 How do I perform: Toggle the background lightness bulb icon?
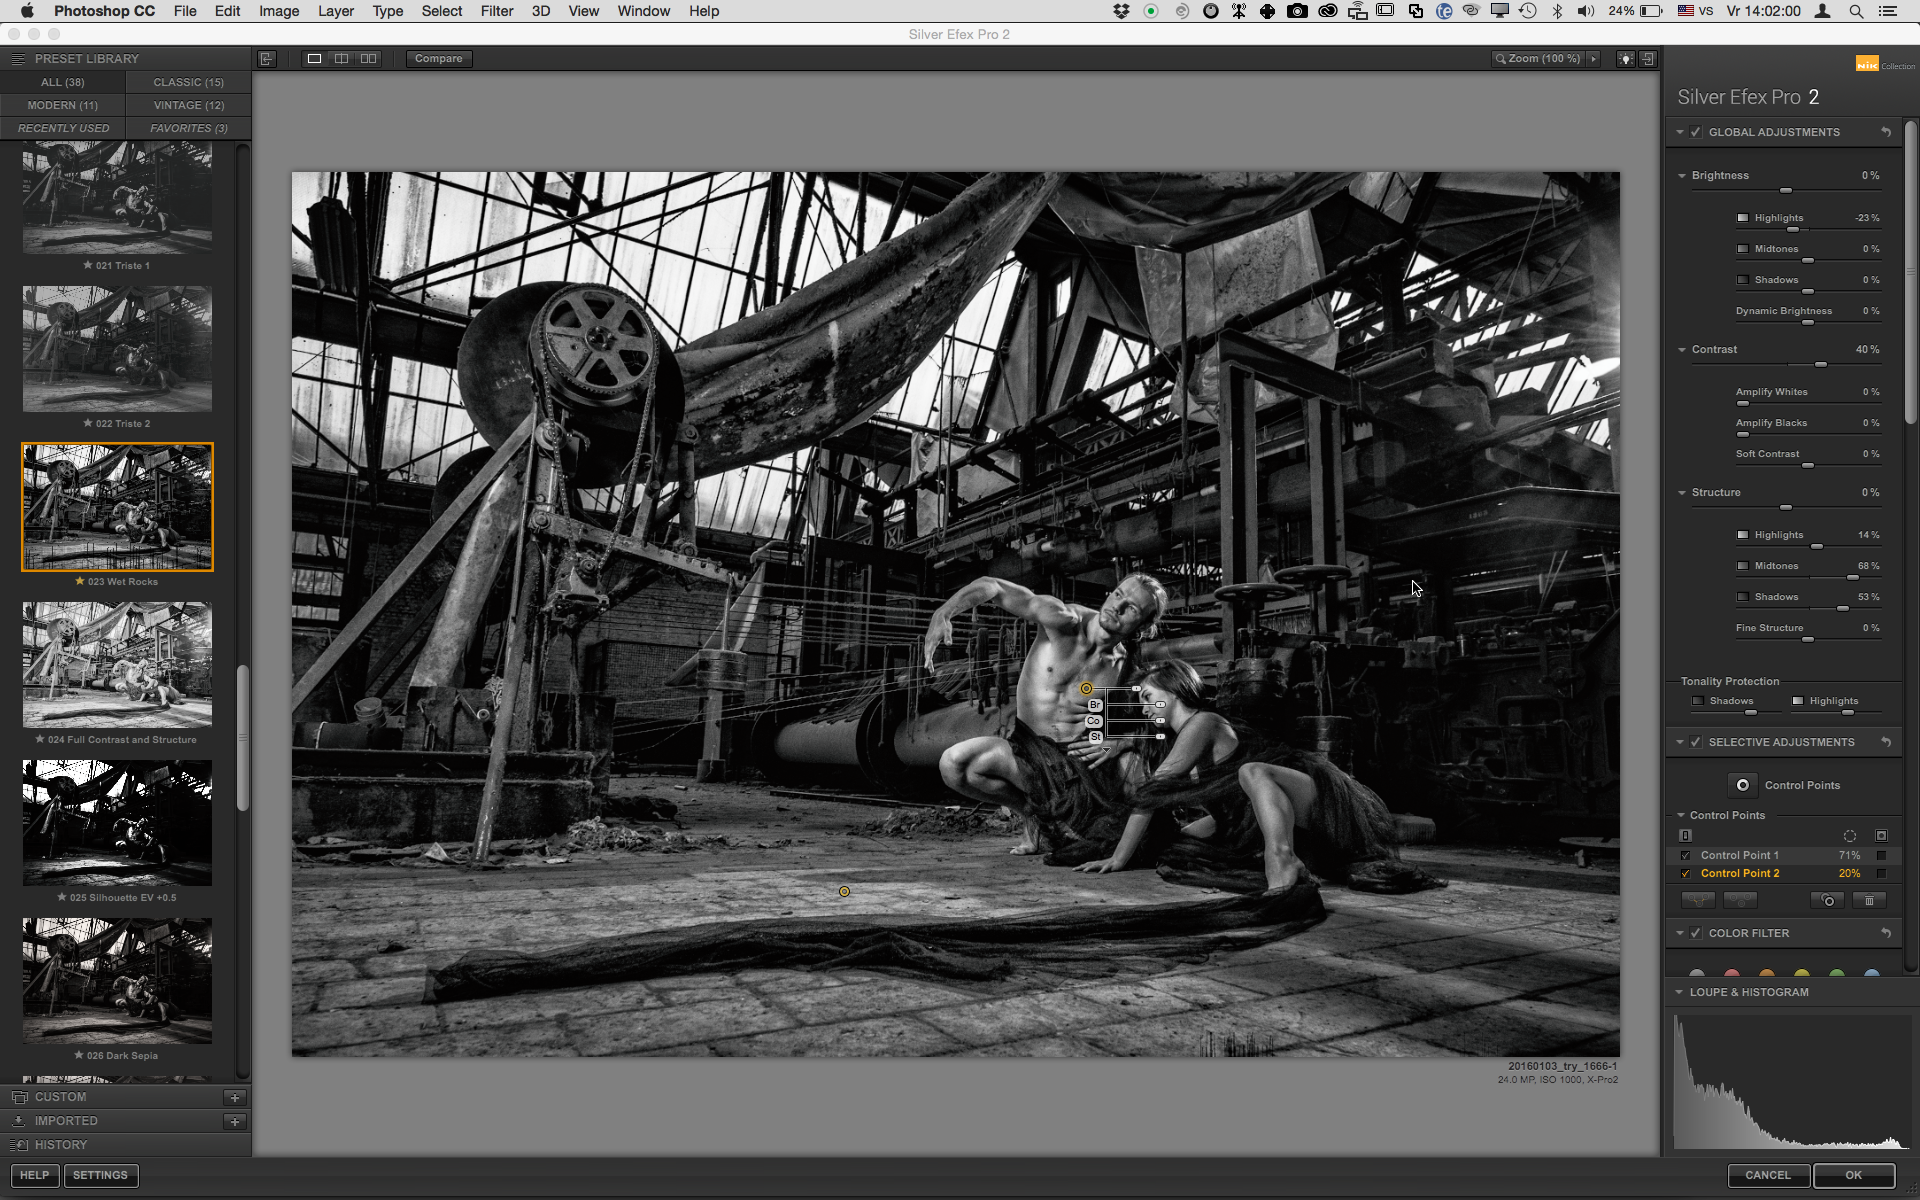(x=1626, y=59)
